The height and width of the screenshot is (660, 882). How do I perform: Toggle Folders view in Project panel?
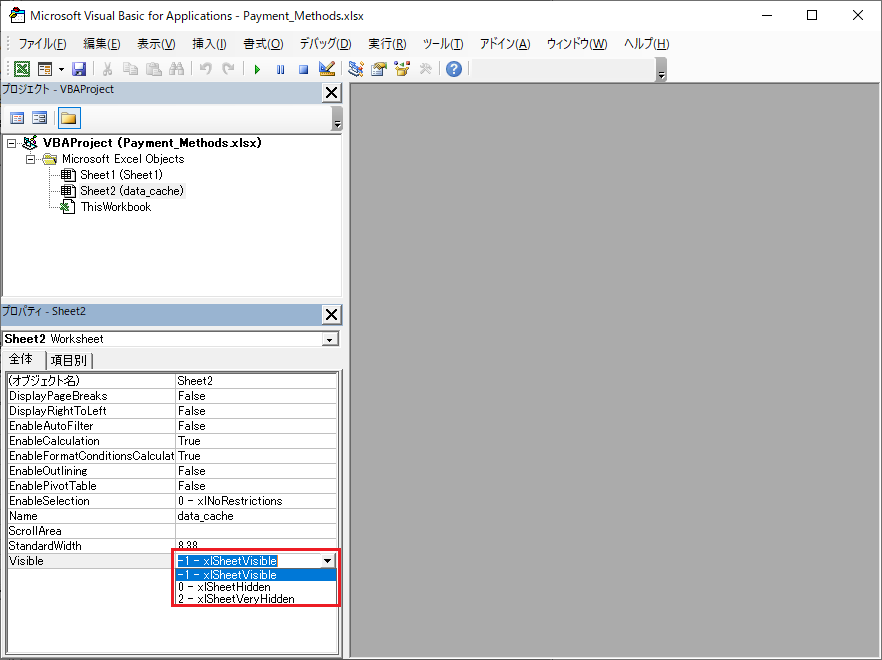pos(69,118)
